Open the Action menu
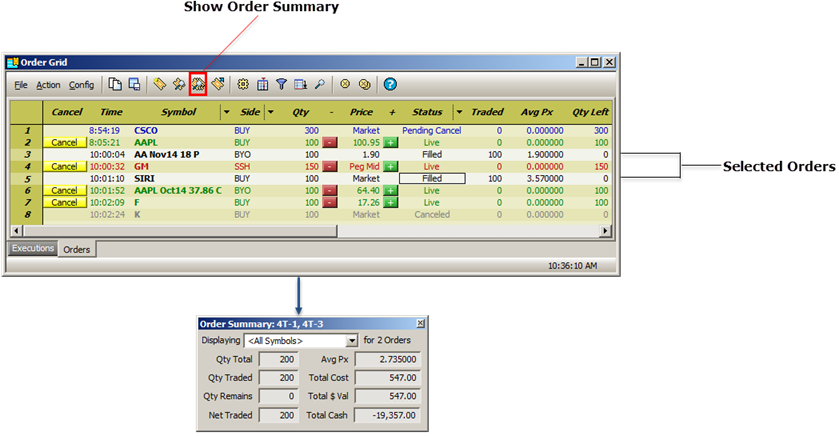Viewport: 839px width, 436px height. [x=48, y=85]
